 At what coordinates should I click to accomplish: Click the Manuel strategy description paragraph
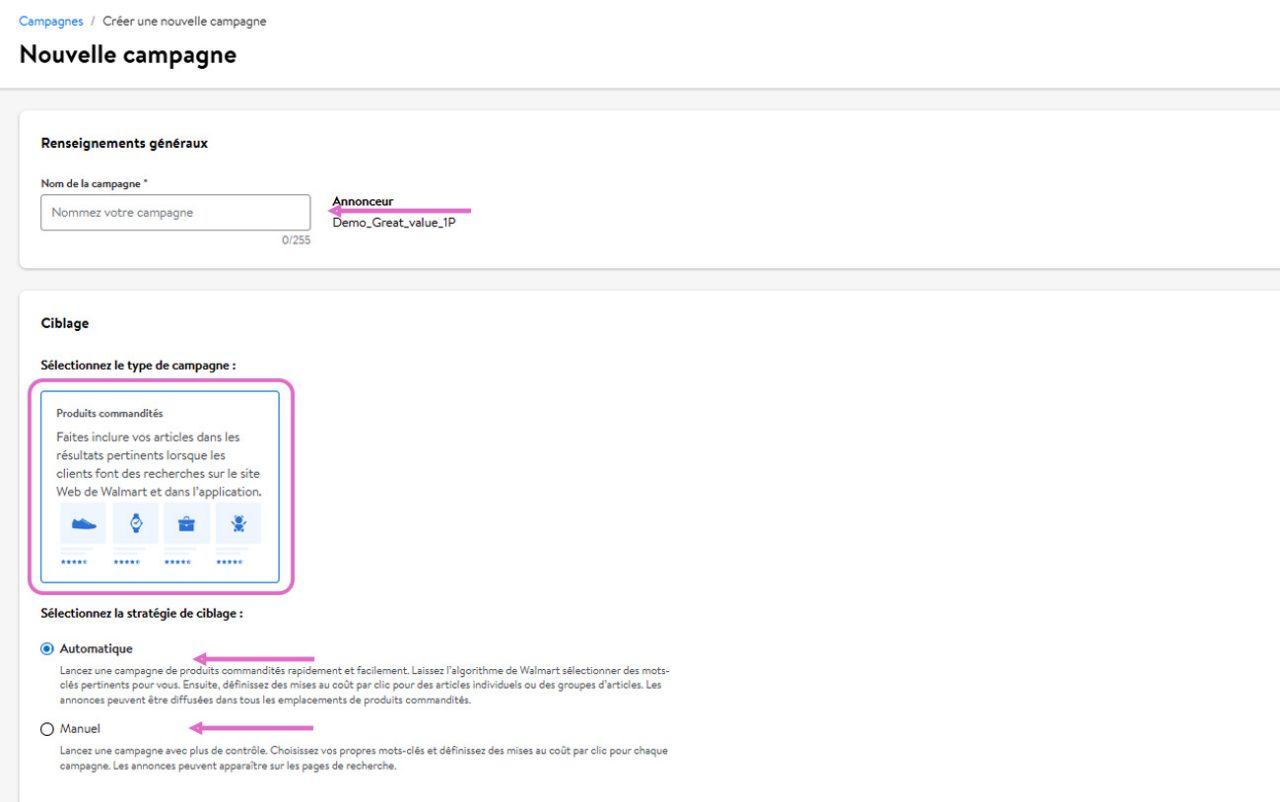coord(363,758)
